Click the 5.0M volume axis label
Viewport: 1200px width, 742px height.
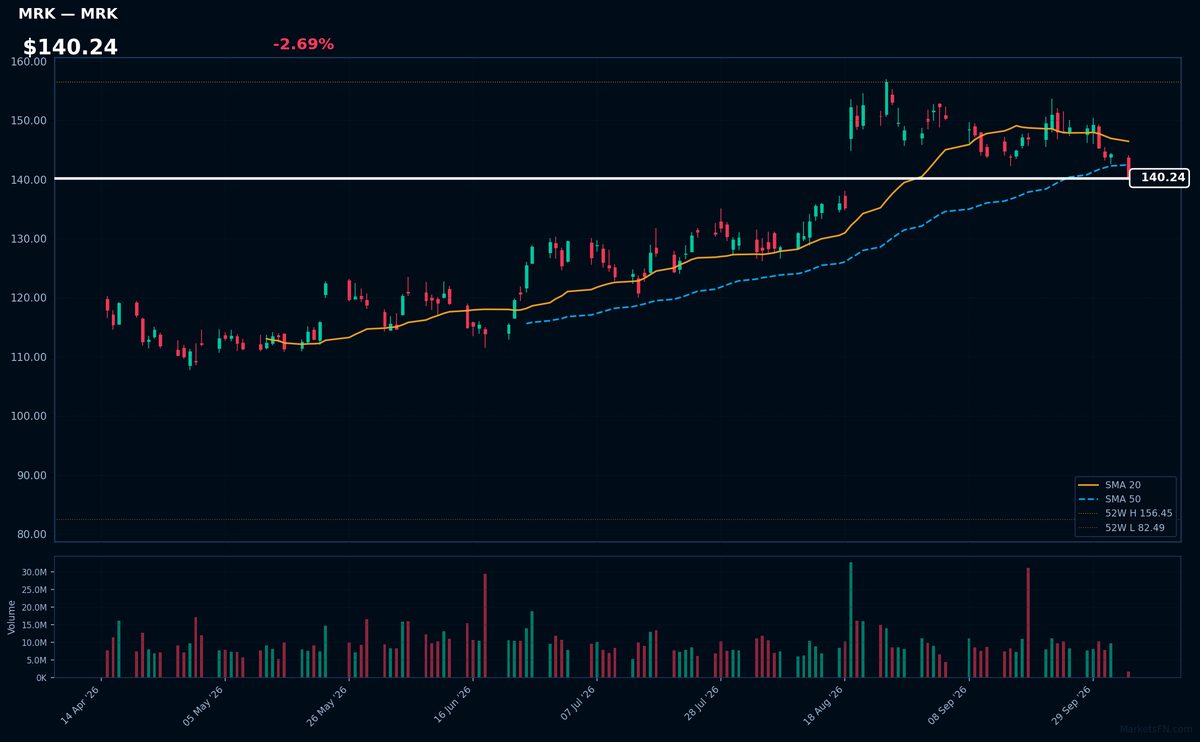click(x=35, y=660)
